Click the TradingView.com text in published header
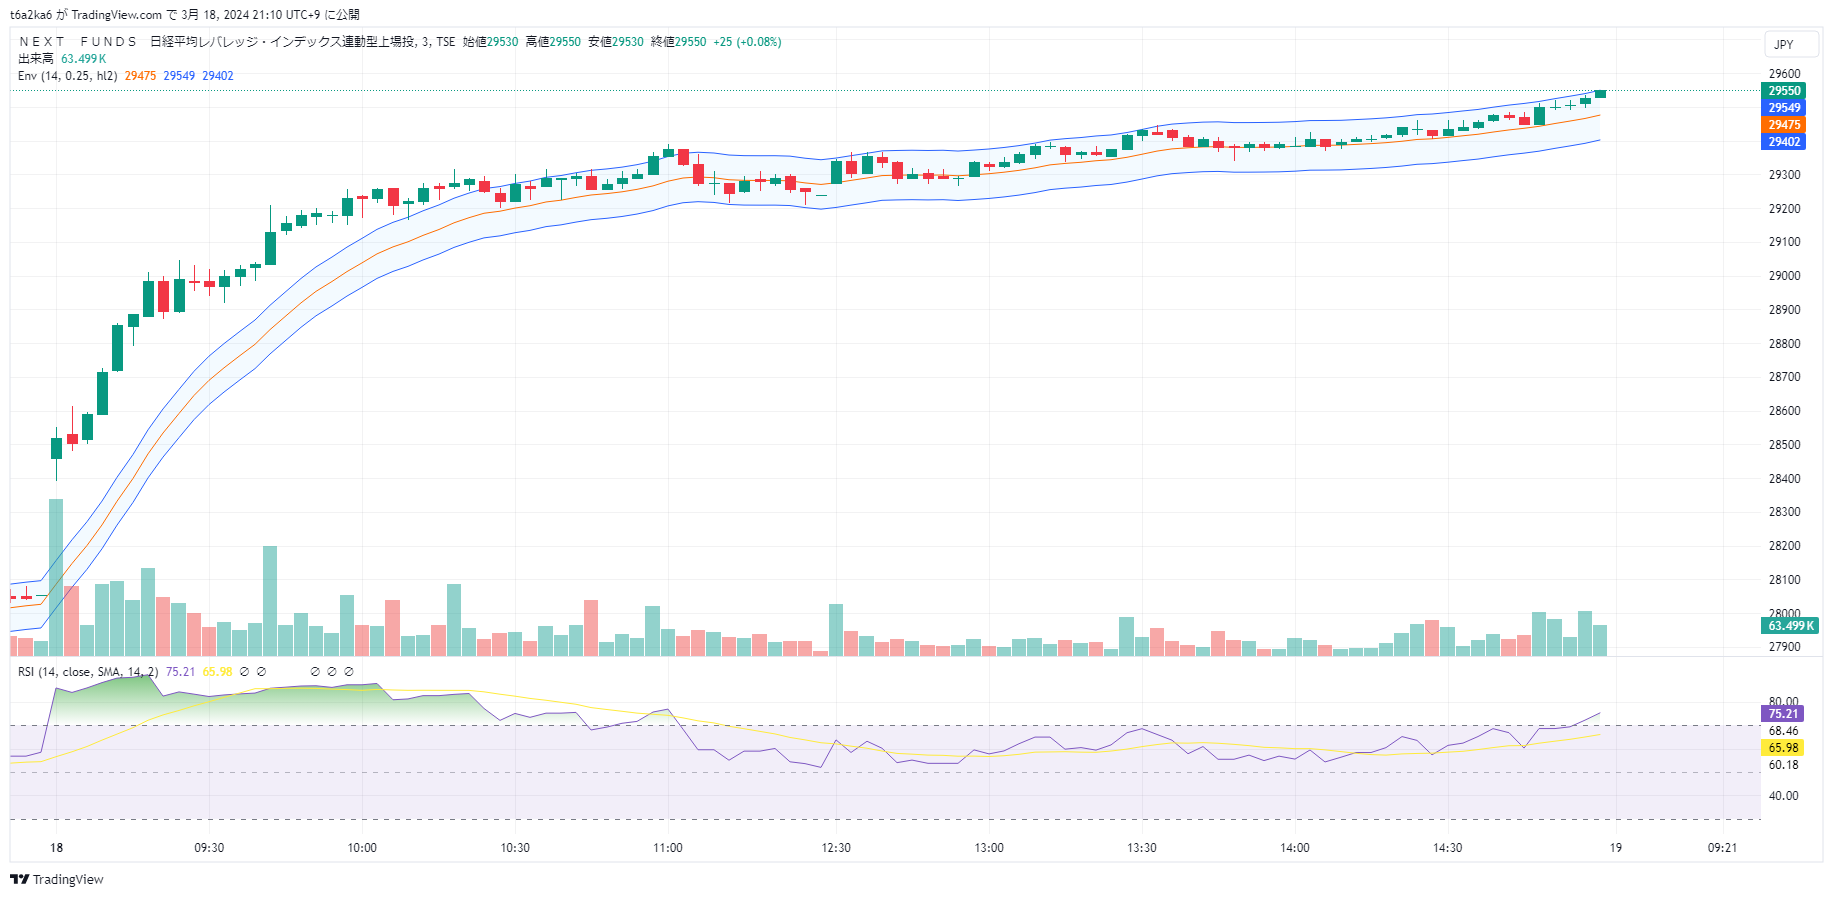The height and width of the screenshot is (897, 1833). pyautogui.click(x=116, y=15)
